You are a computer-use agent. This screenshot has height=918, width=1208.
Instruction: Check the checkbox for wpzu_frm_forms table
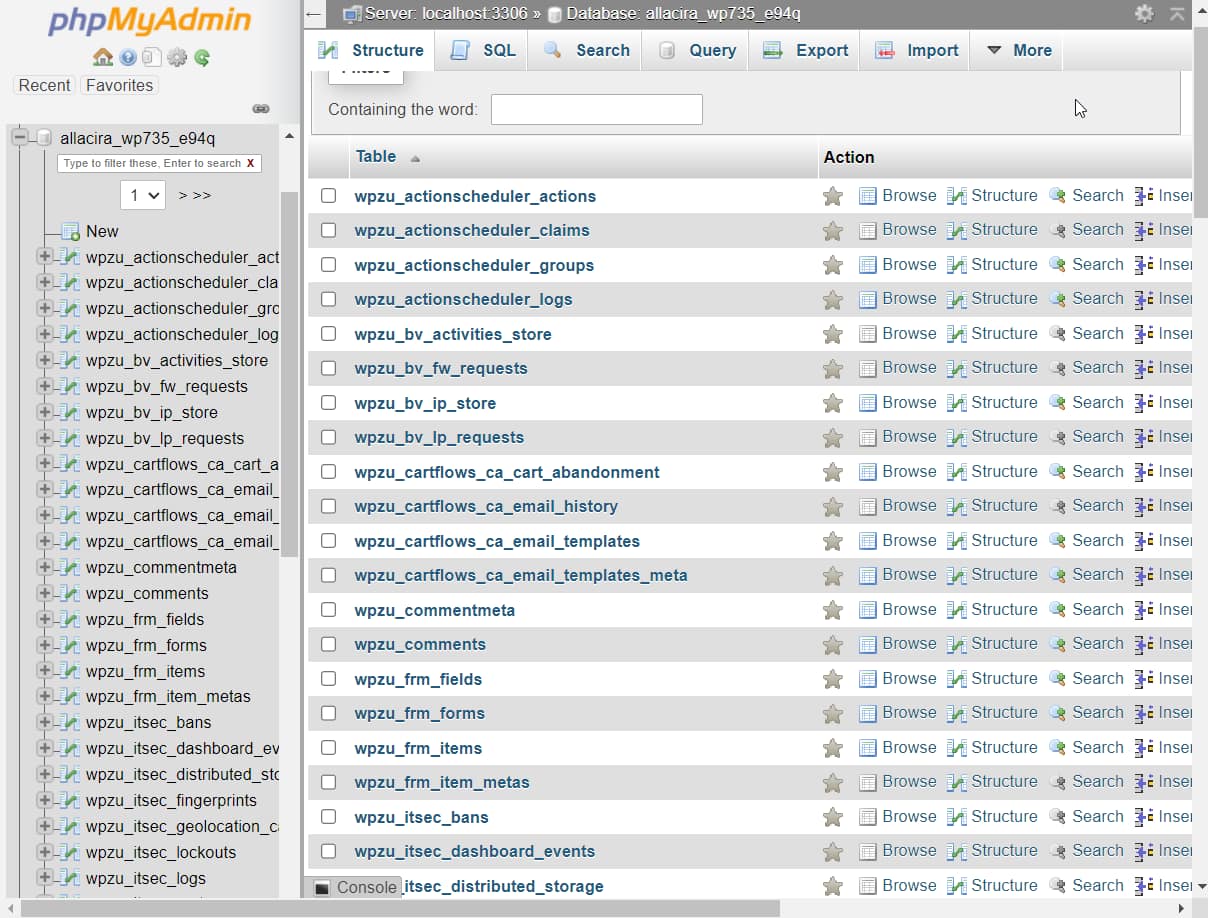coord(328,712)
